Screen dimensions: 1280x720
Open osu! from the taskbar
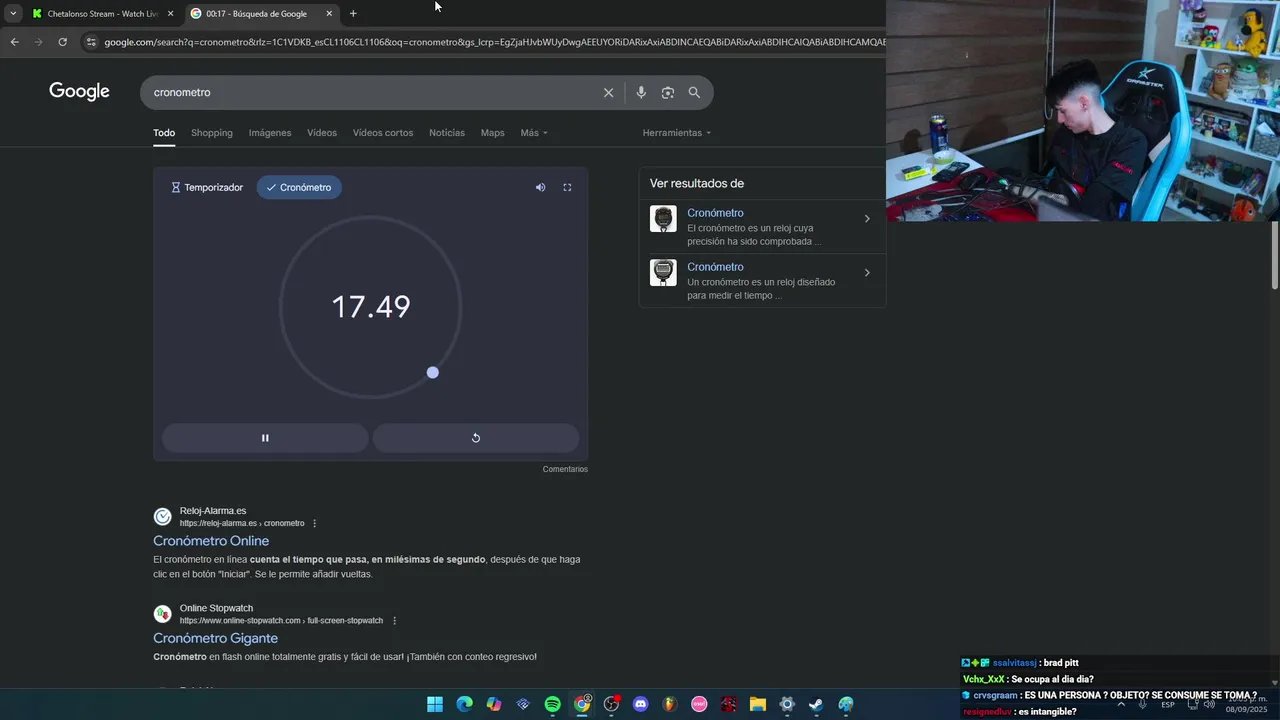[x=699, y=704]
